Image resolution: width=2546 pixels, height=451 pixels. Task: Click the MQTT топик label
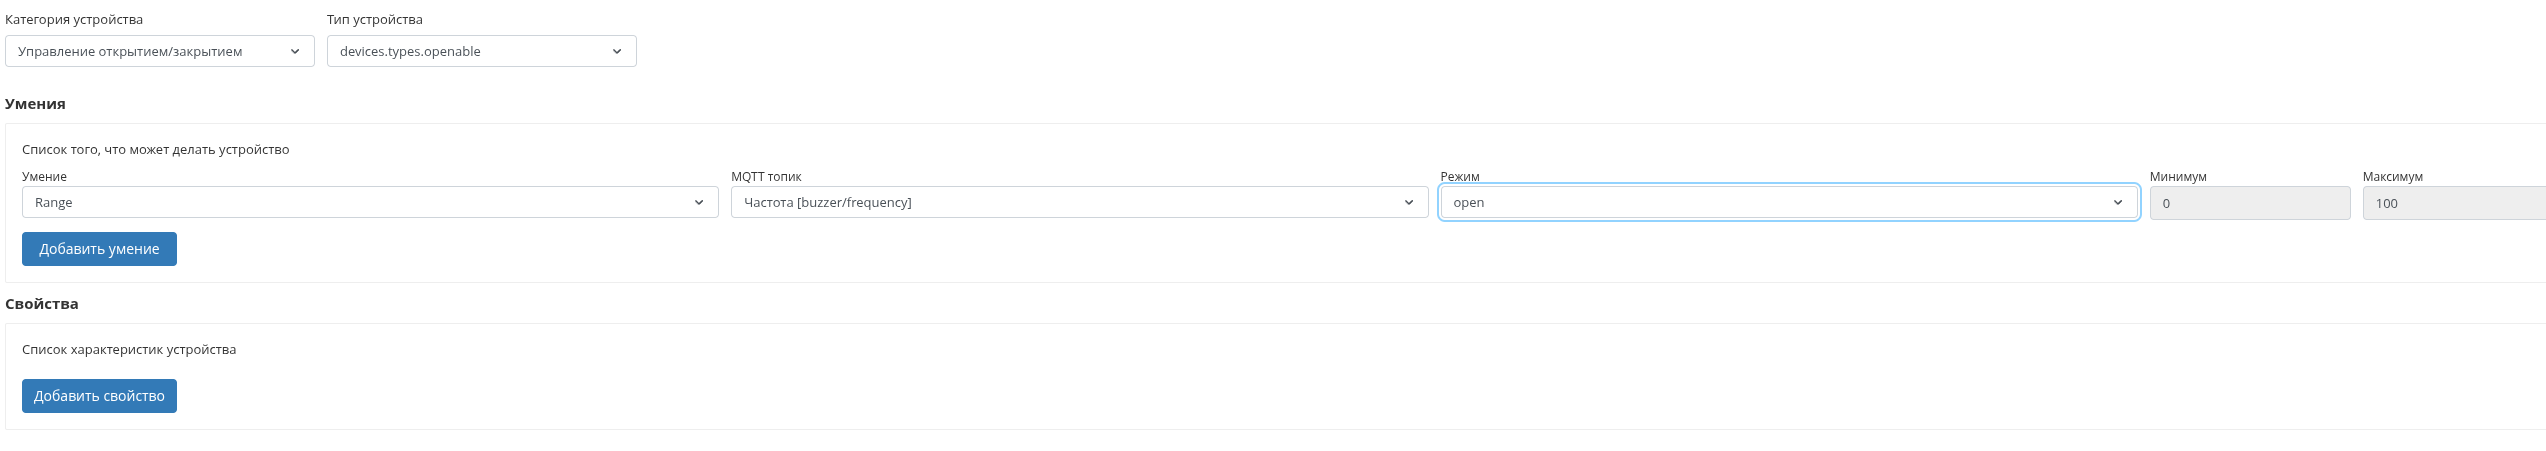pos(766,176)
